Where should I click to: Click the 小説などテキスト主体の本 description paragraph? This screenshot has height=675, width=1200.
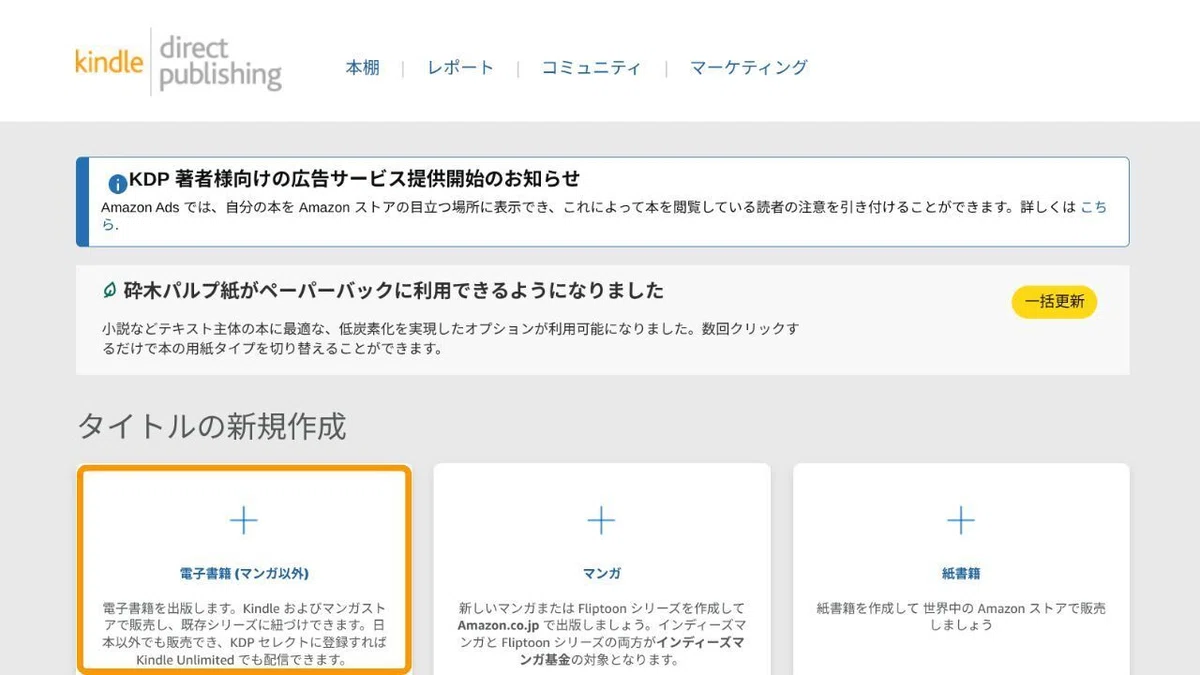point(450,339)
